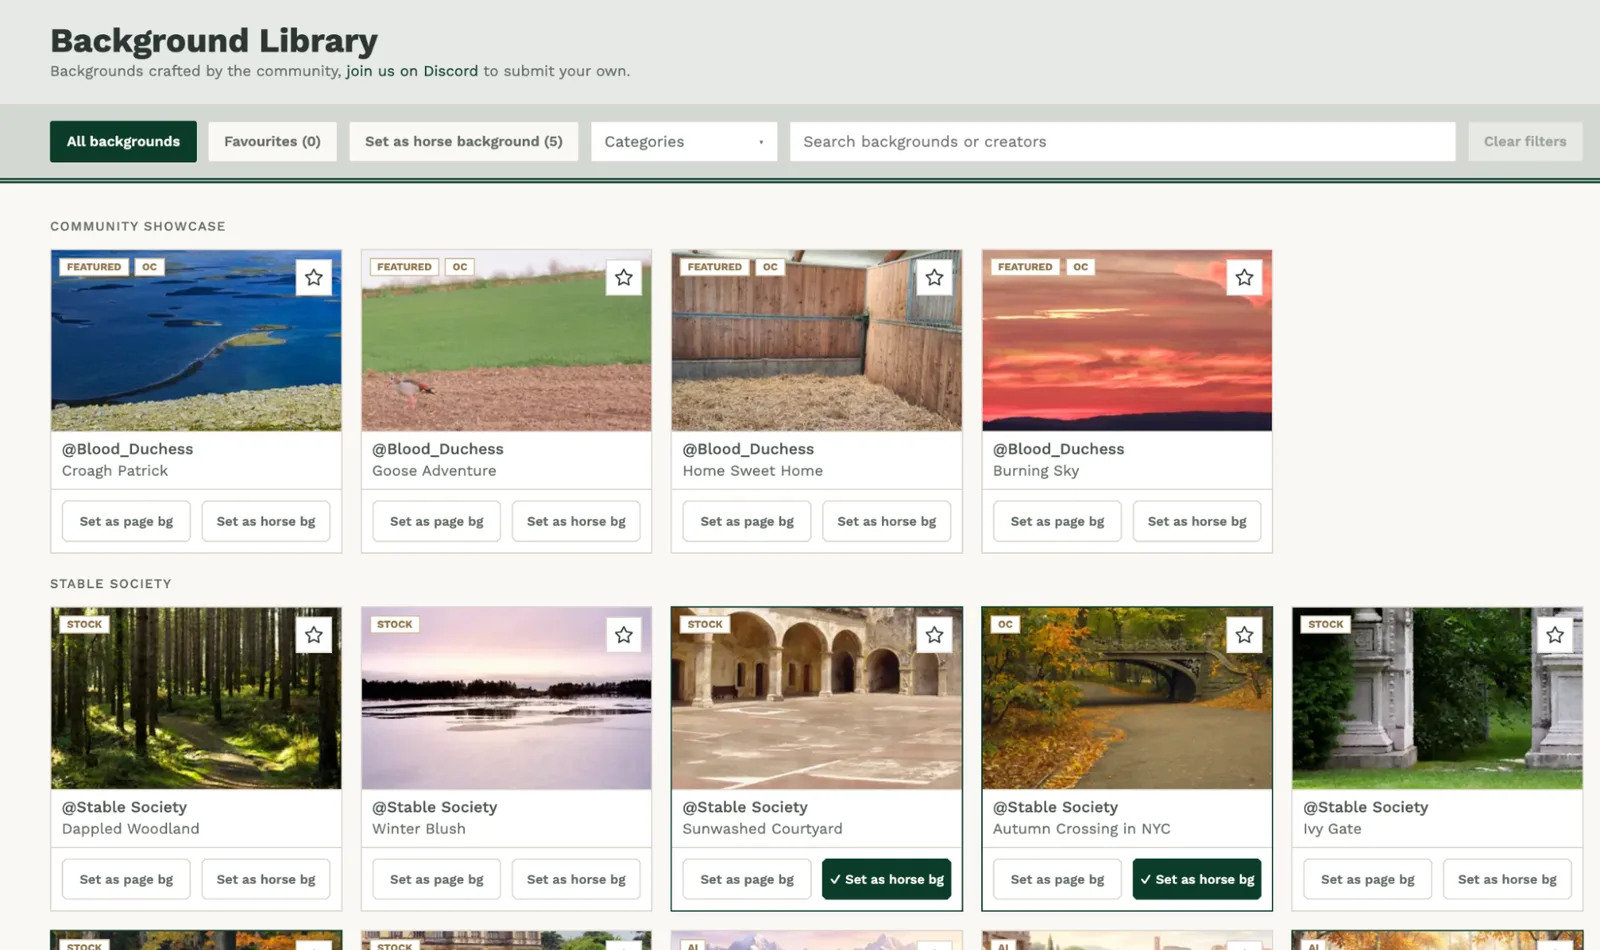Image resolution: width=1600 pixels, height=950 pixels.
Task: Focus the Search backgrounds or creators field
Action: [x=1123, y=142]
